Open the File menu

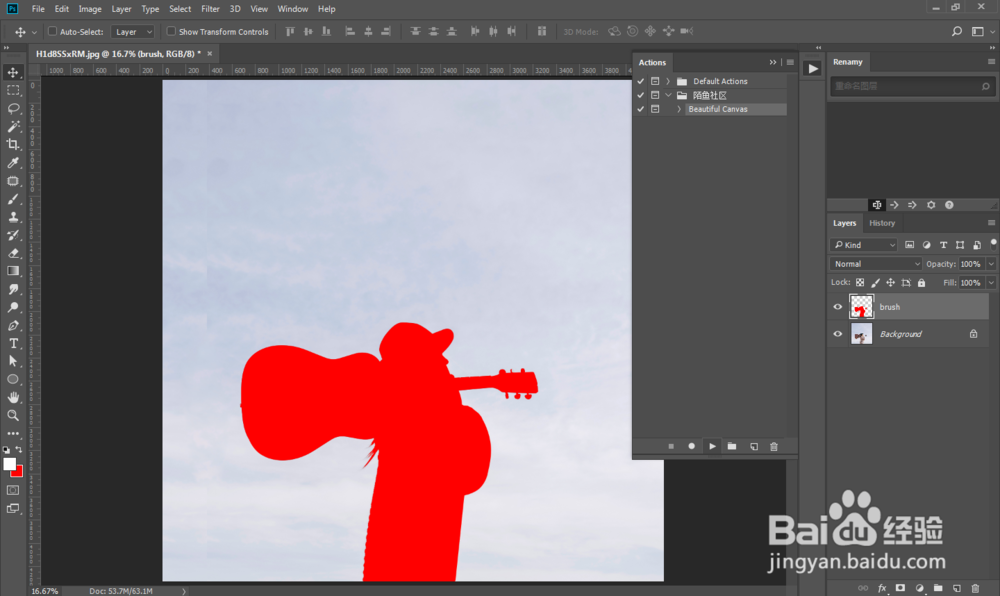point(38,9)
